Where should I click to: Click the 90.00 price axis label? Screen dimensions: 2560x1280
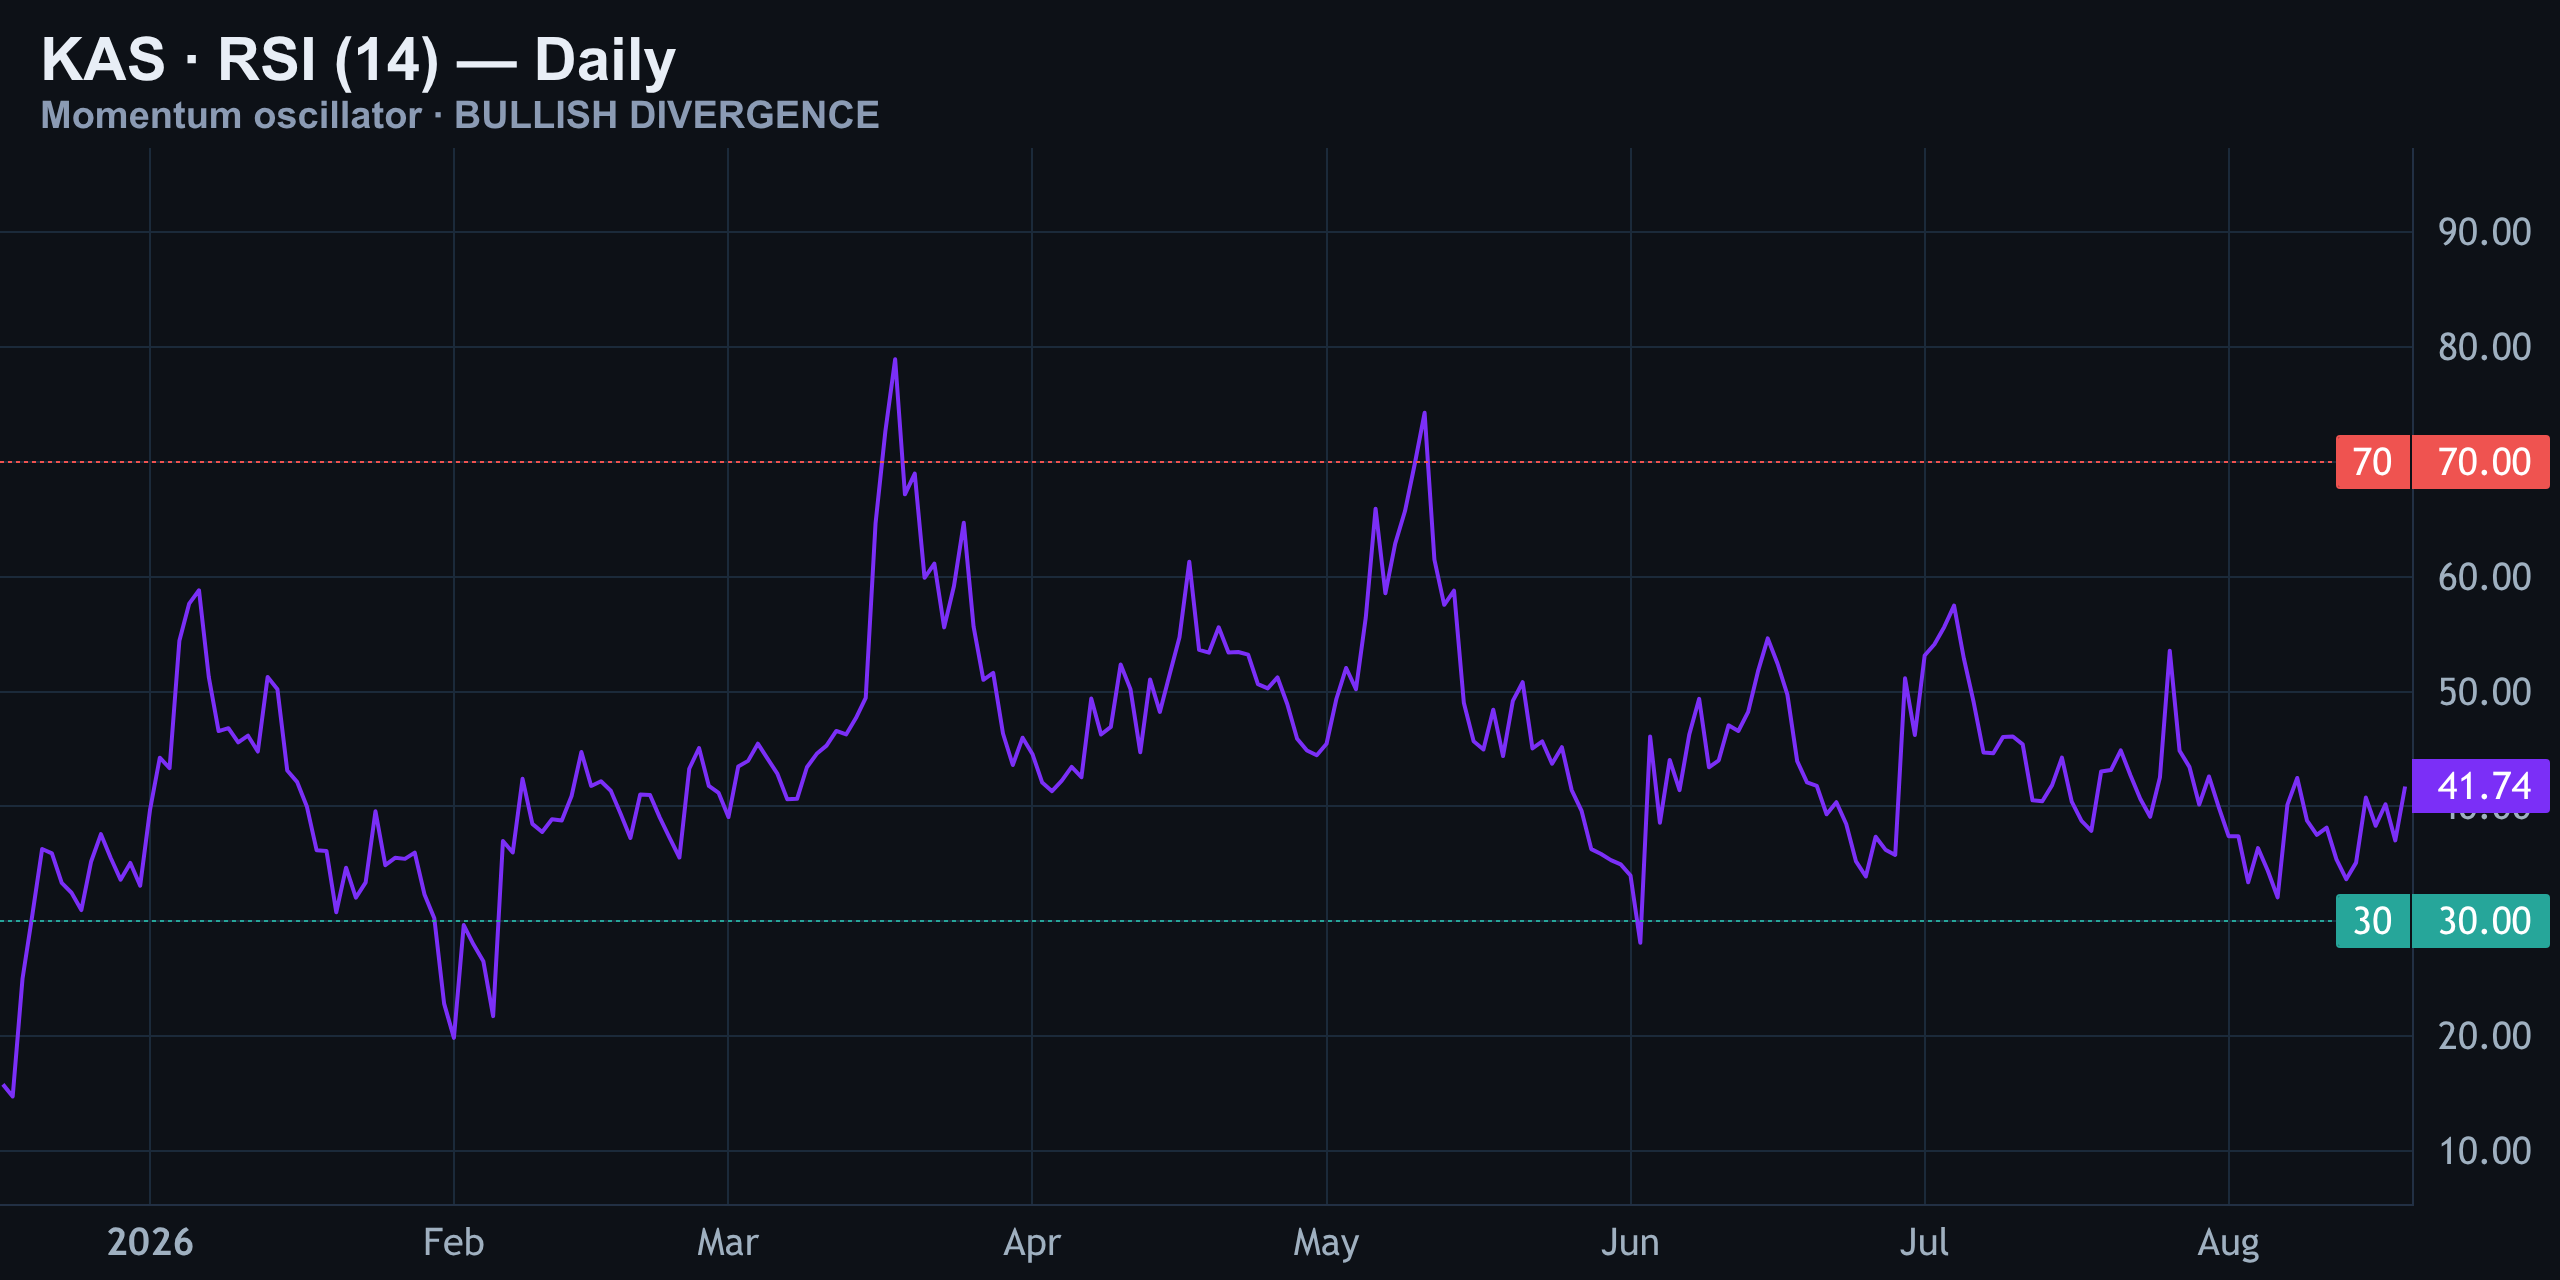(x=2484, y=232)
